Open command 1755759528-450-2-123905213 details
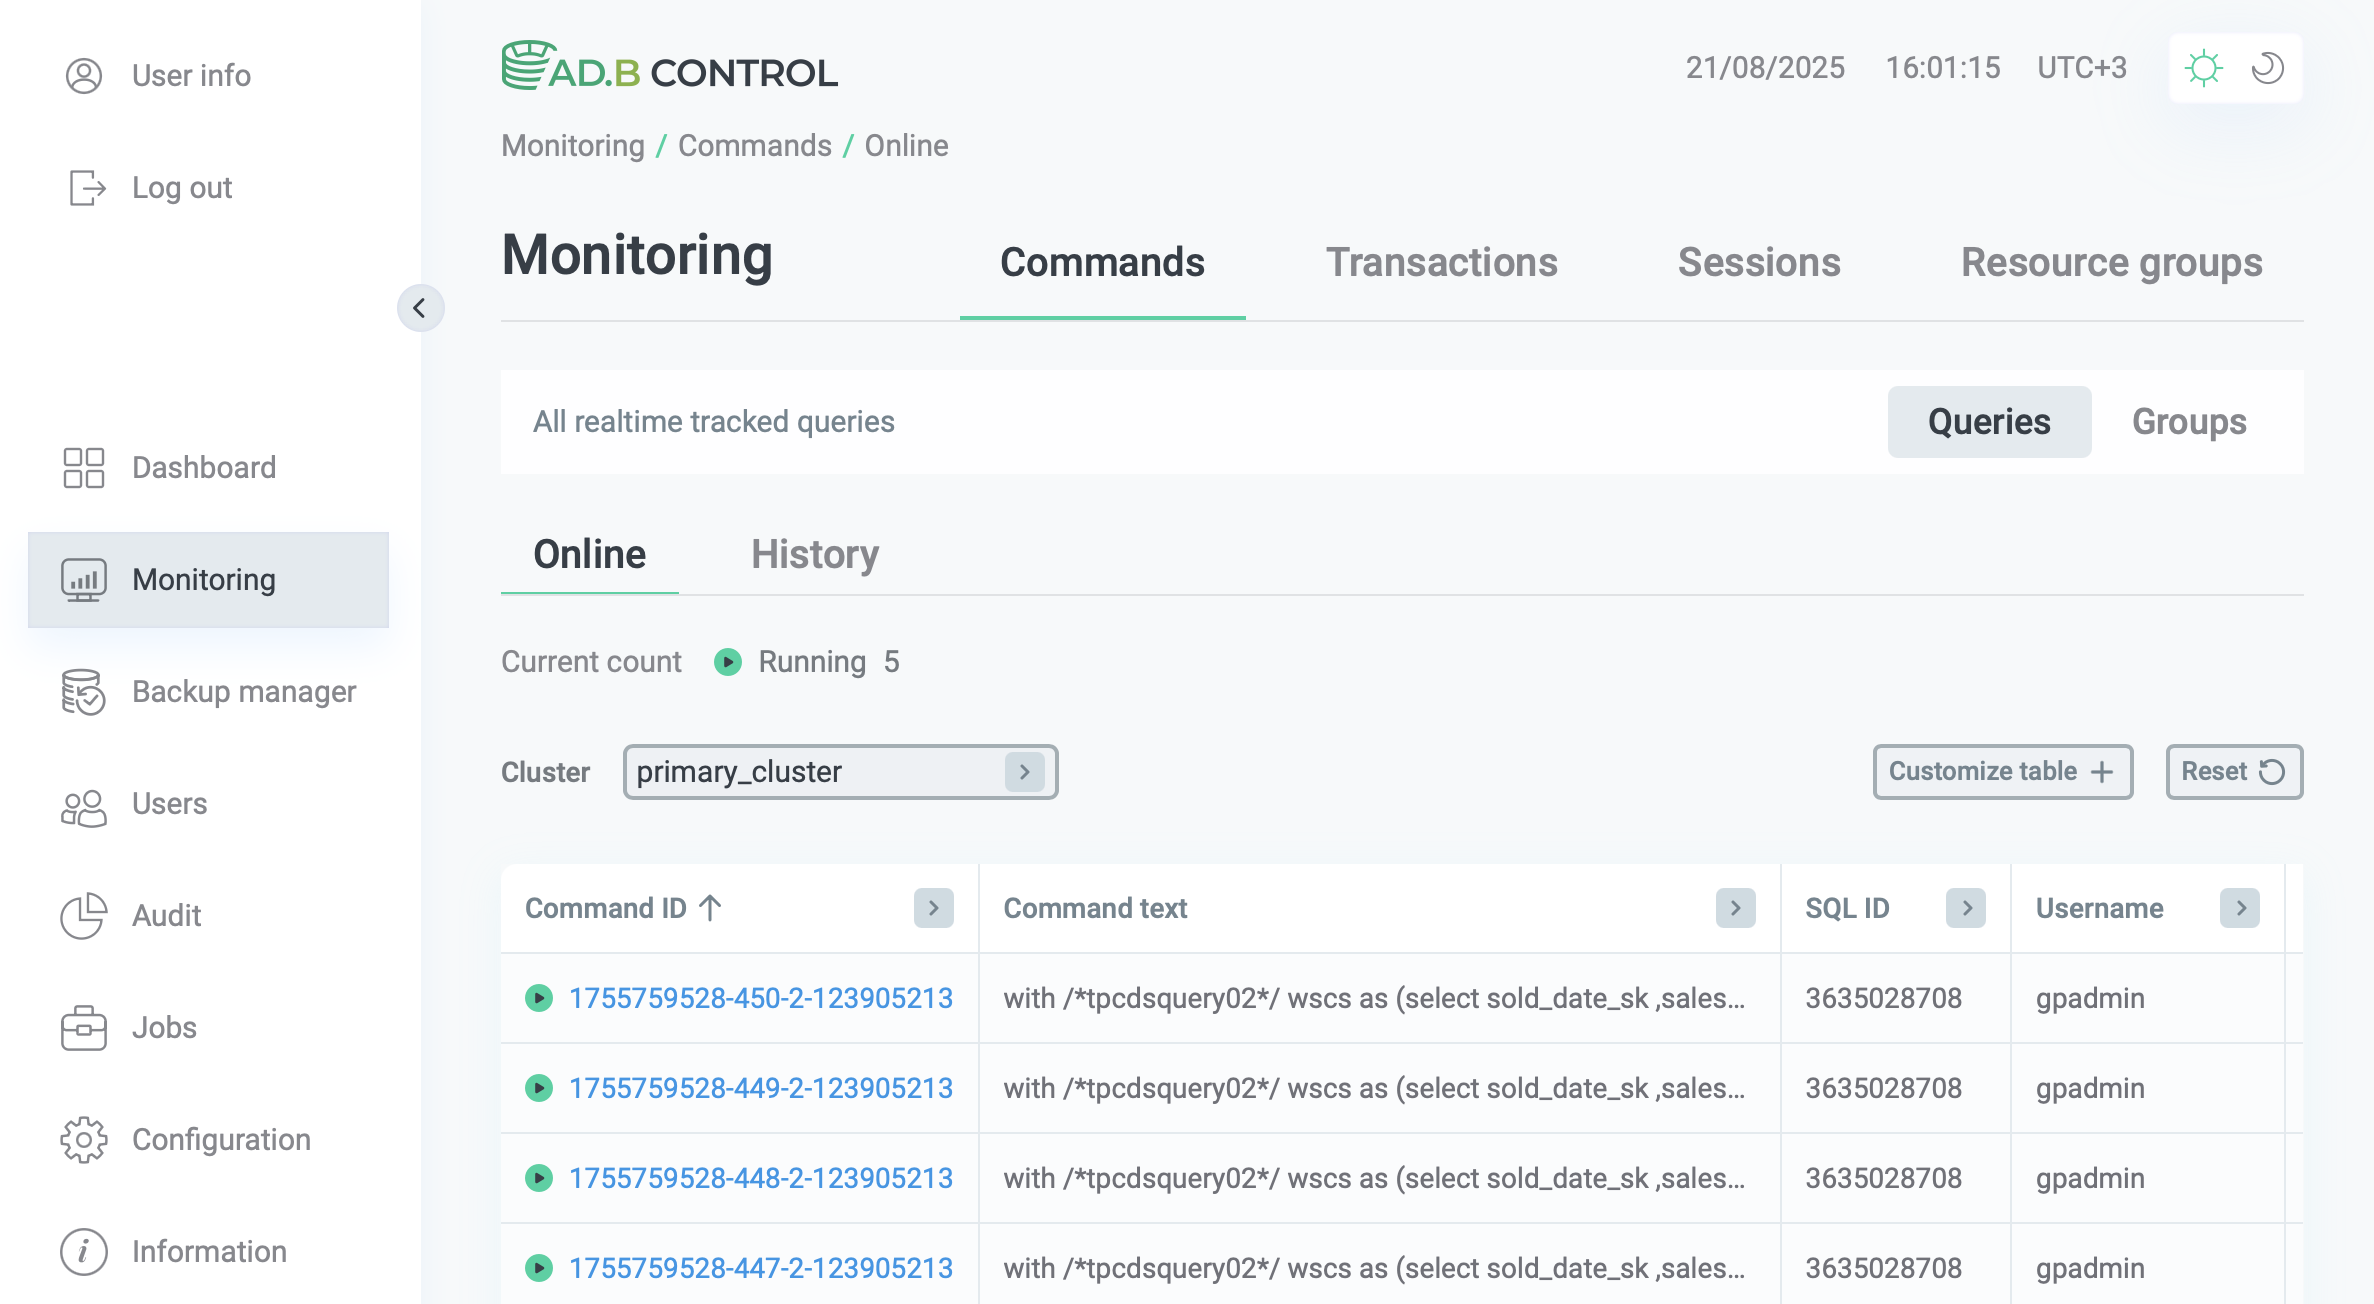The image size is (2374, 1304). pos(761,998)
